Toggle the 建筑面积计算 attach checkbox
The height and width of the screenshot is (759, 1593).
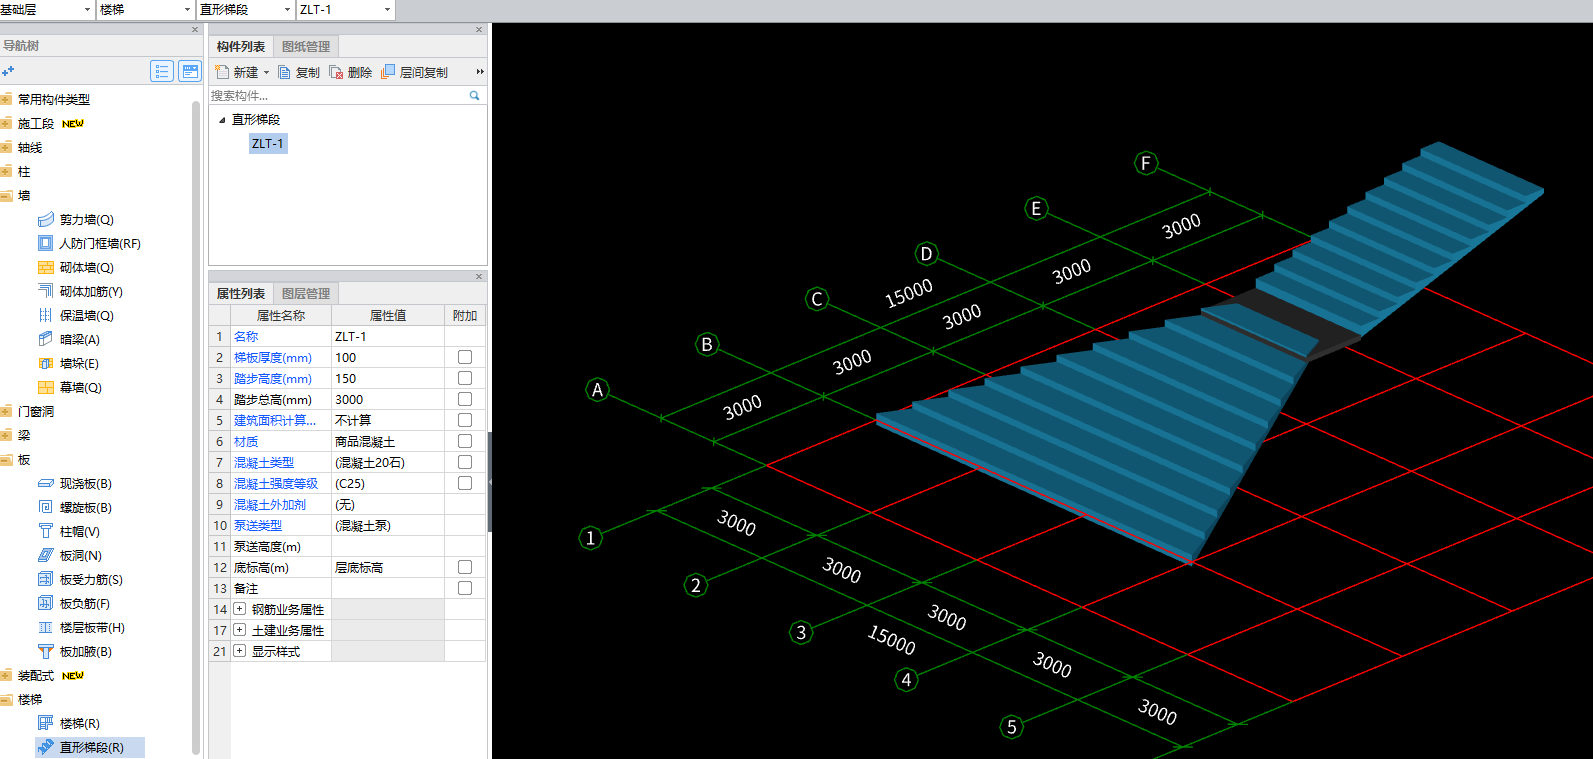pyautogui.click(x=465, y=420)
